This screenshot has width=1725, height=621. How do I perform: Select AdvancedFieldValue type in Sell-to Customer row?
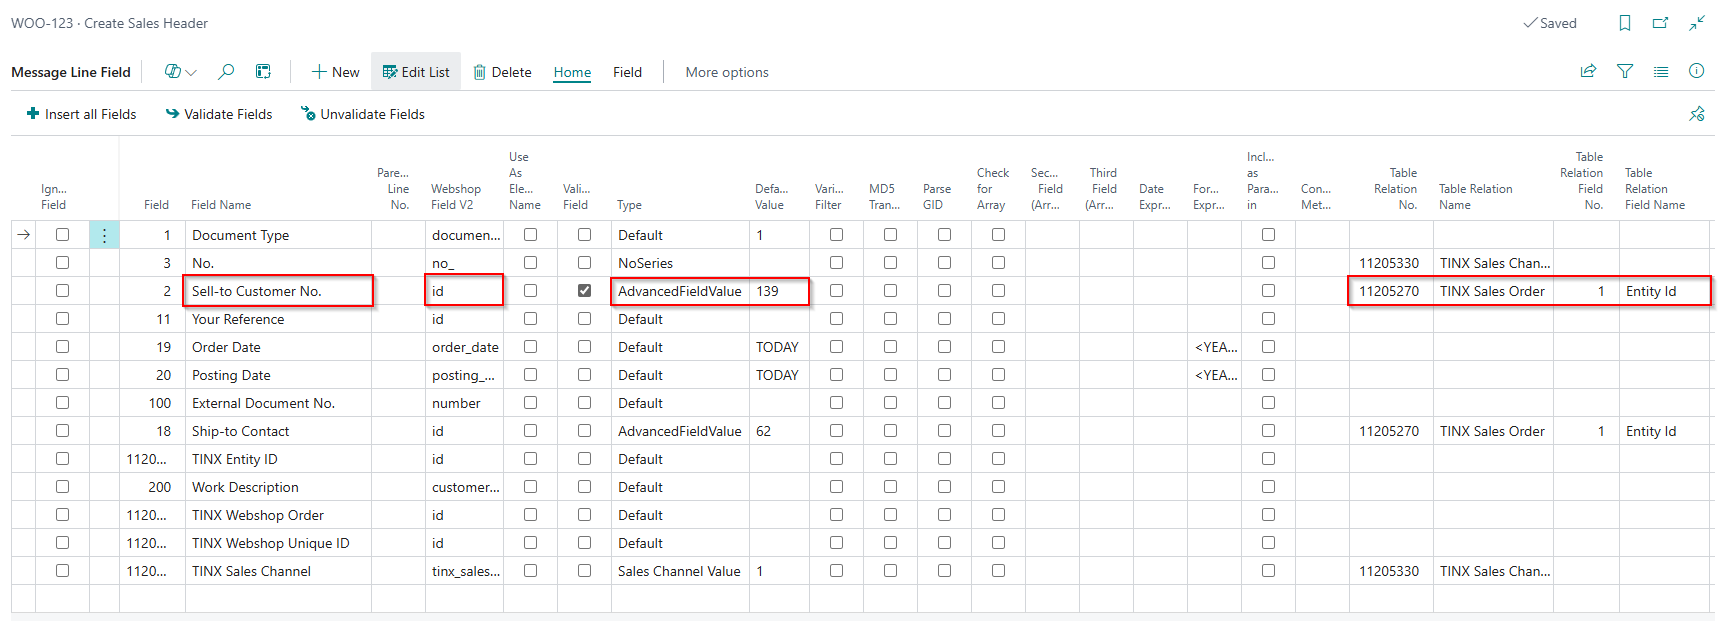pyautogui.click(x=680, y=291)
